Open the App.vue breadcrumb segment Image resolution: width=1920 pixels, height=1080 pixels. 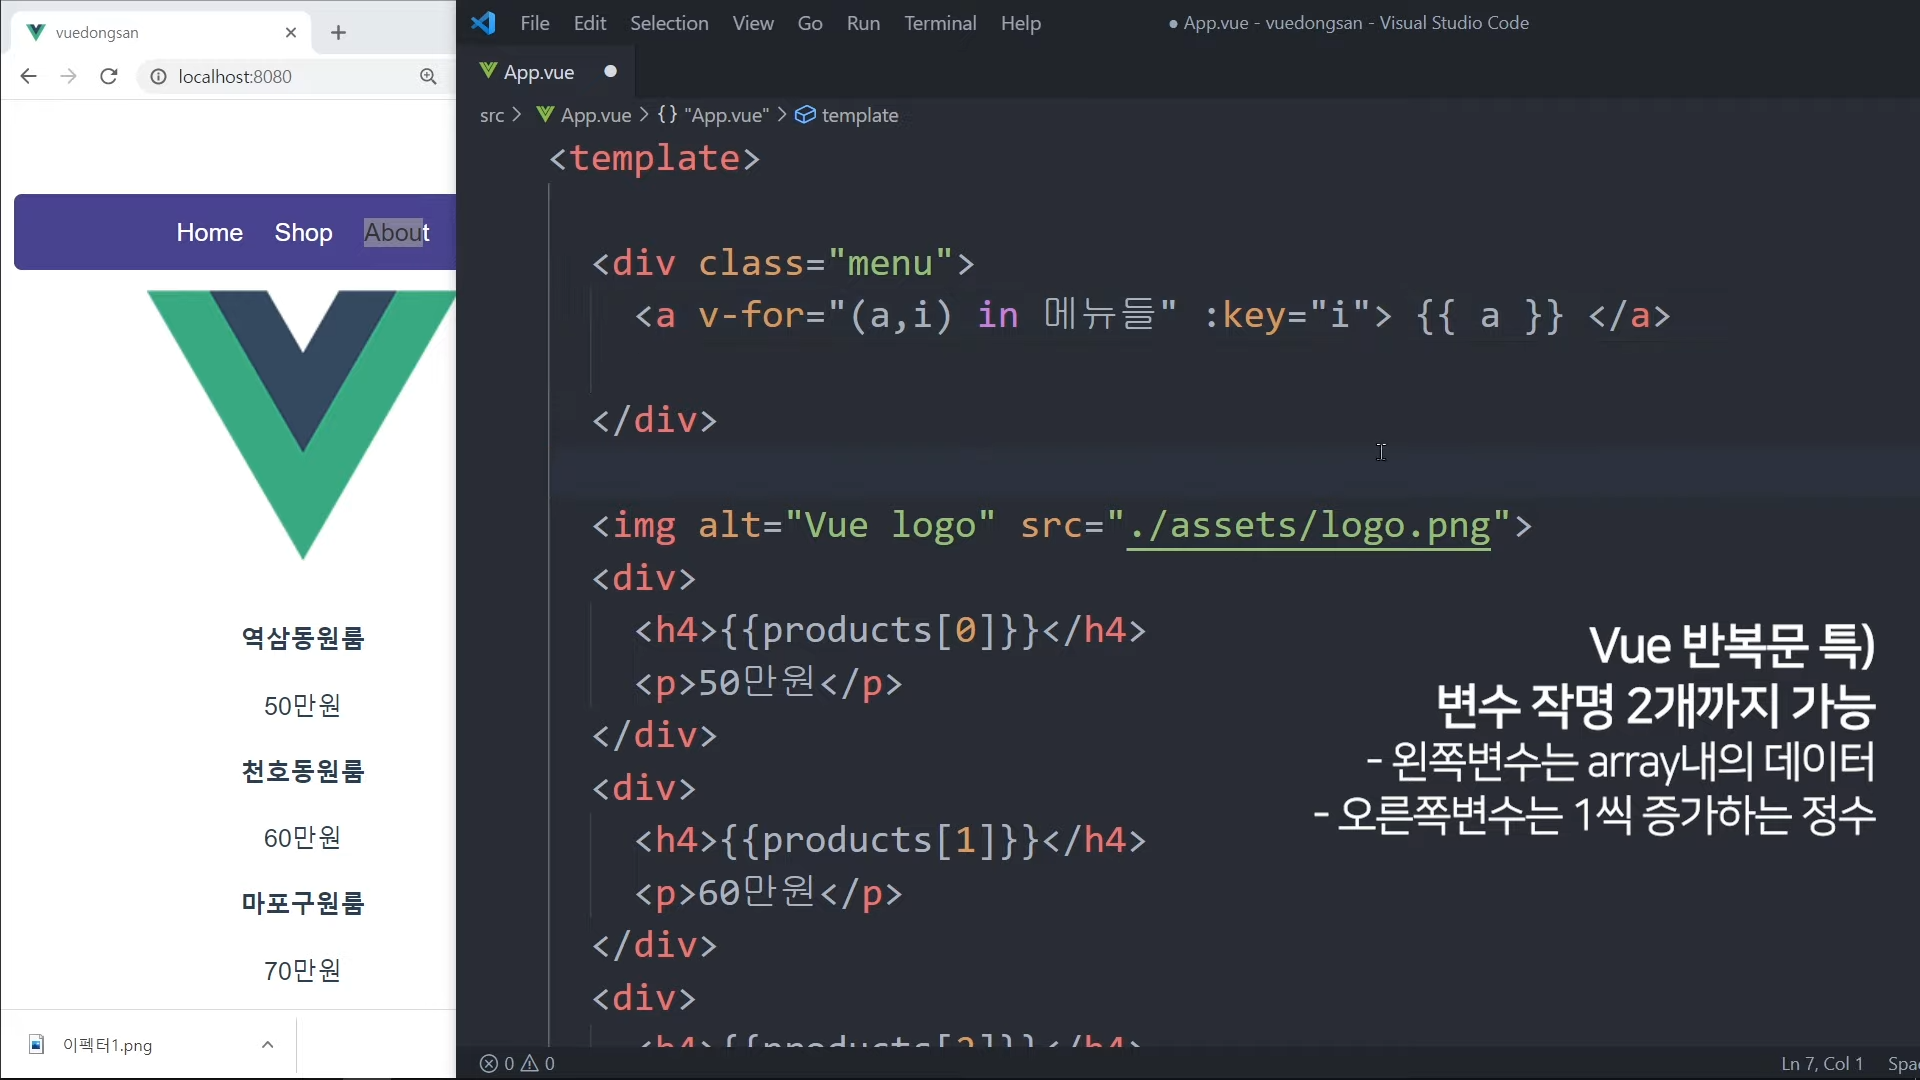point(595,115)
